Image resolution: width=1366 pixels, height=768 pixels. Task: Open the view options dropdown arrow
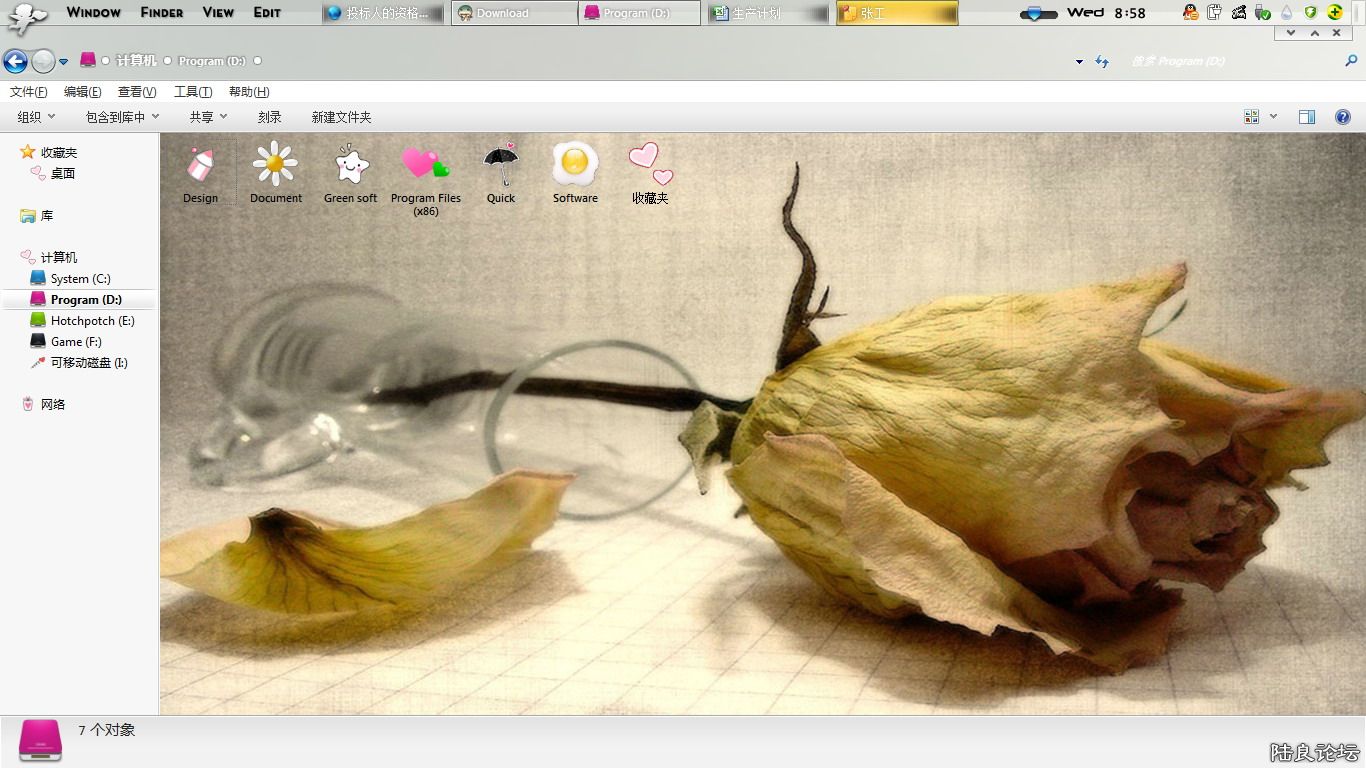[x=1273, y=117]
